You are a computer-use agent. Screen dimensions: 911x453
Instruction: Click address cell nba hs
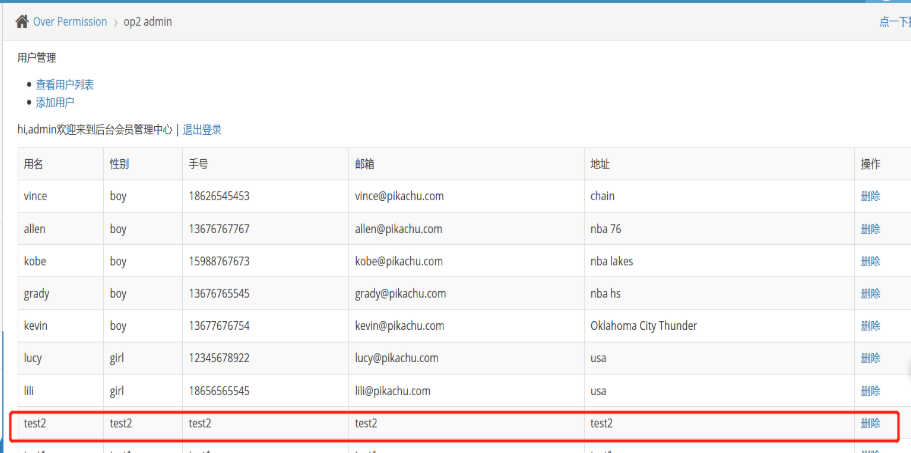[605, 294]
